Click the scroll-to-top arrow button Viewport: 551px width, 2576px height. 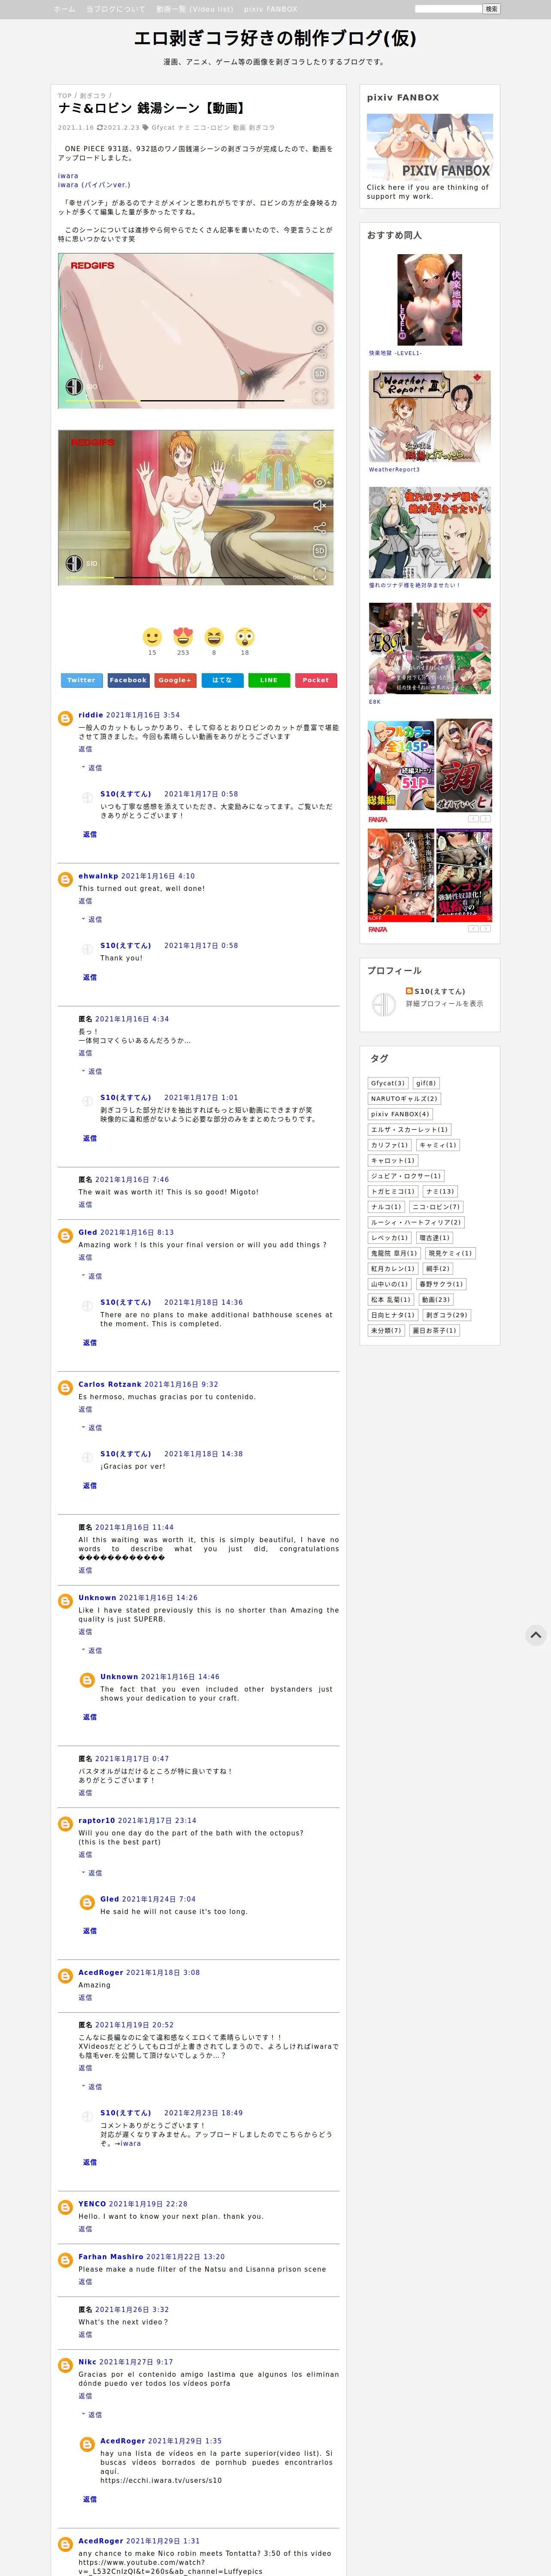coord(536,1635)
